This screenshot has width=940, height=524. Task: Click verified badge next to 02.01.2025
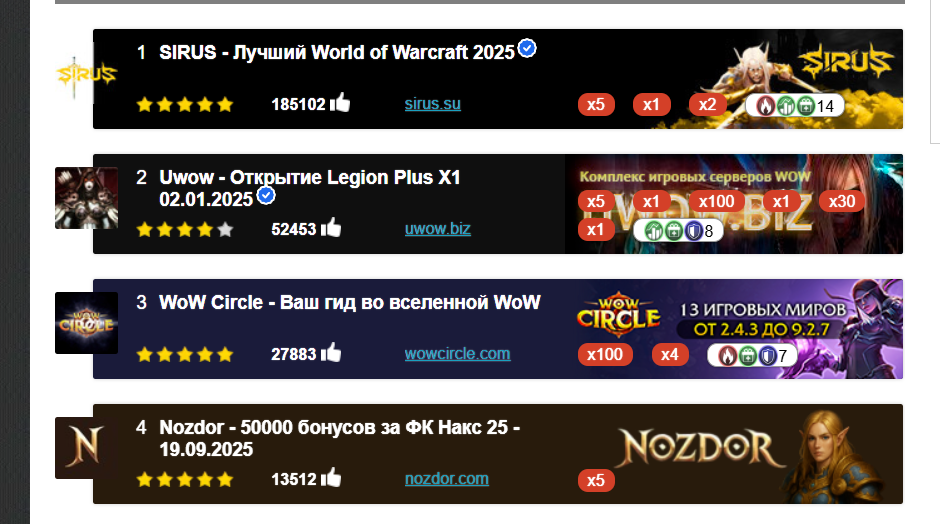coord(266,195)
